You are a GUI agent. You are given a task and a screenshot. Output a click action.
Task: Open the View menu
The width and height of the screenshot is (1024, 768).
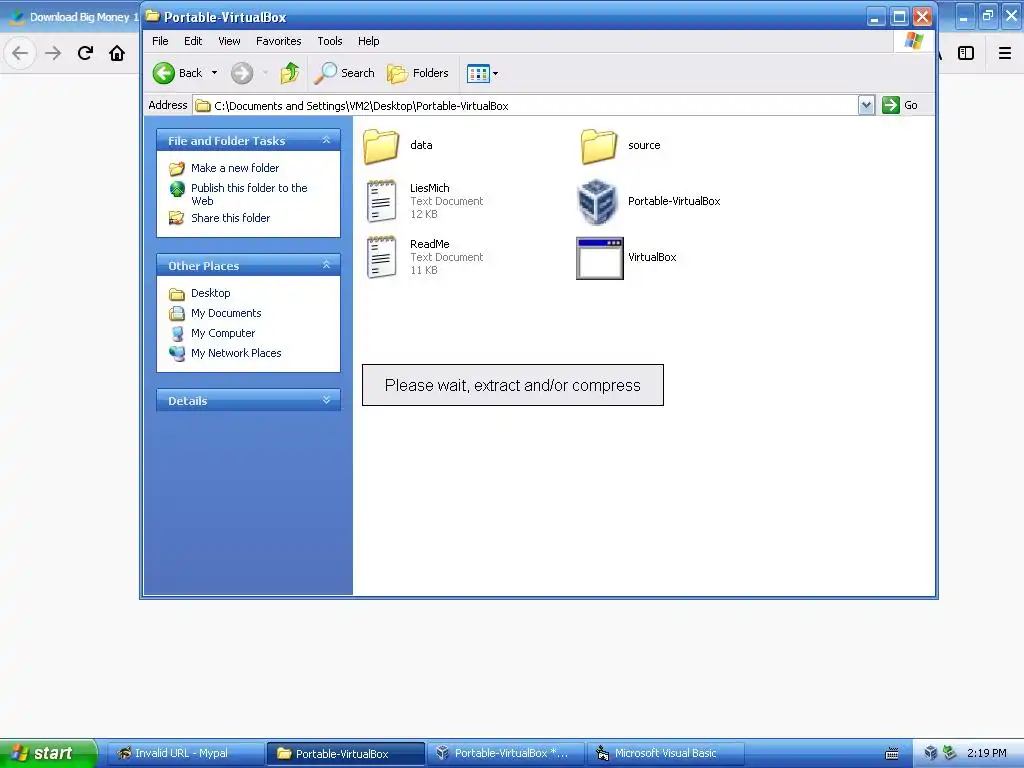tap(229, 41)
